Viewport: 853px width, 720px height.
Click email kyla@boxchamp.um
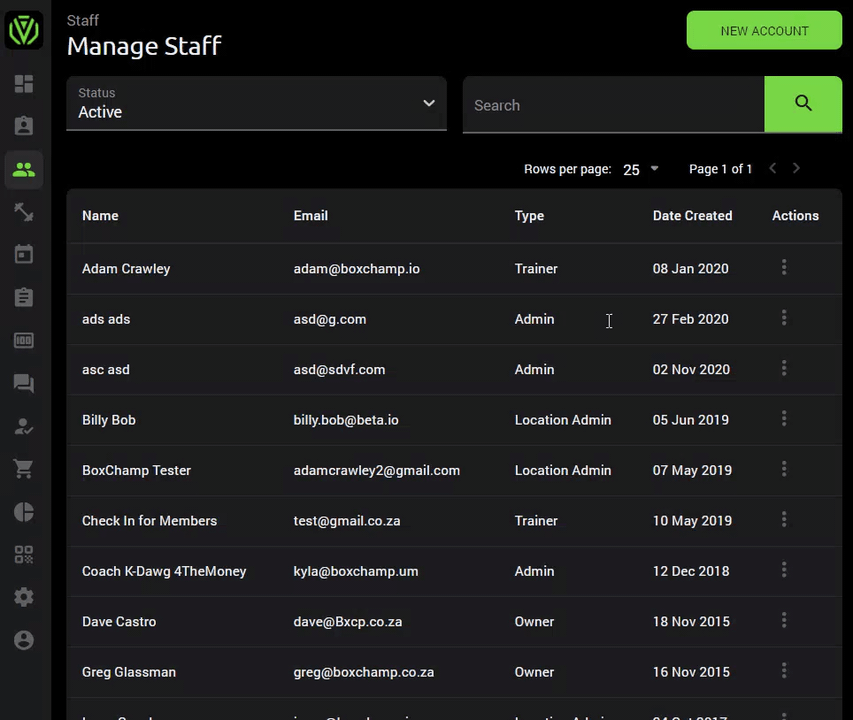356,572
